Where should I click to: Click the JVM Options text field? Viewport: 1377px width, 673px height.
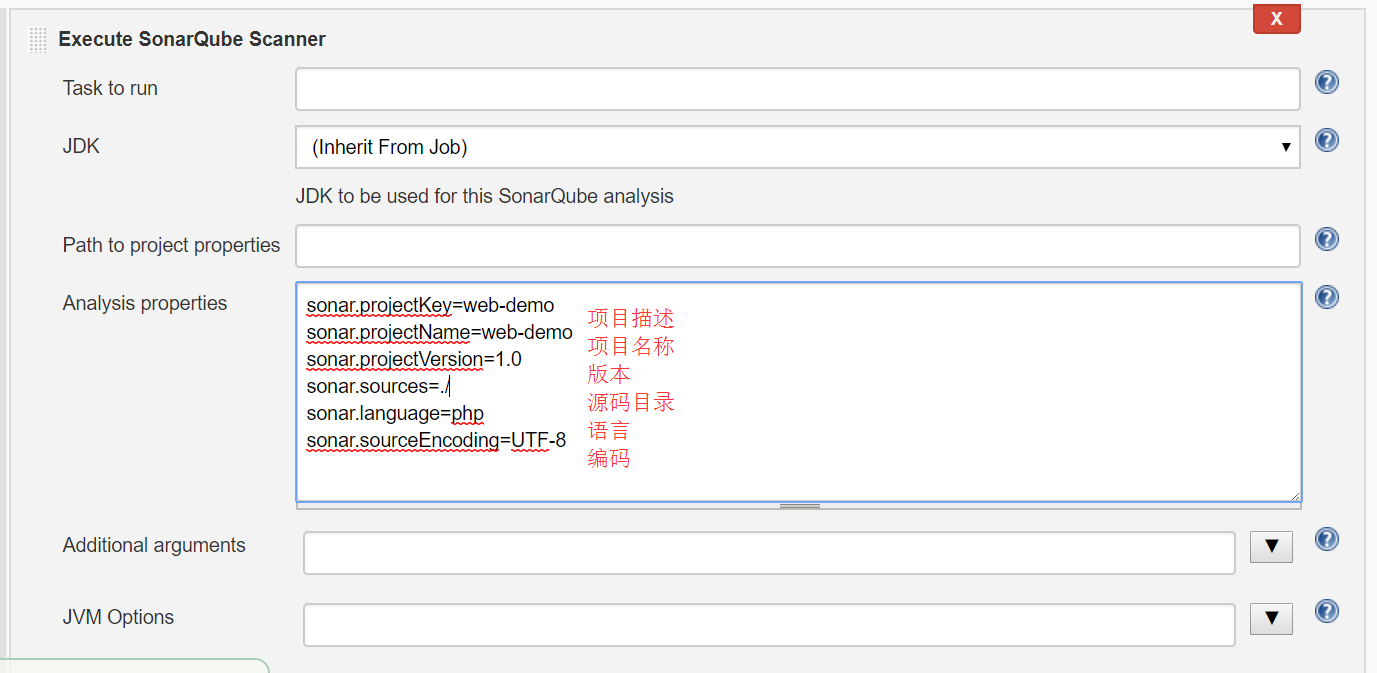(769, 625)
